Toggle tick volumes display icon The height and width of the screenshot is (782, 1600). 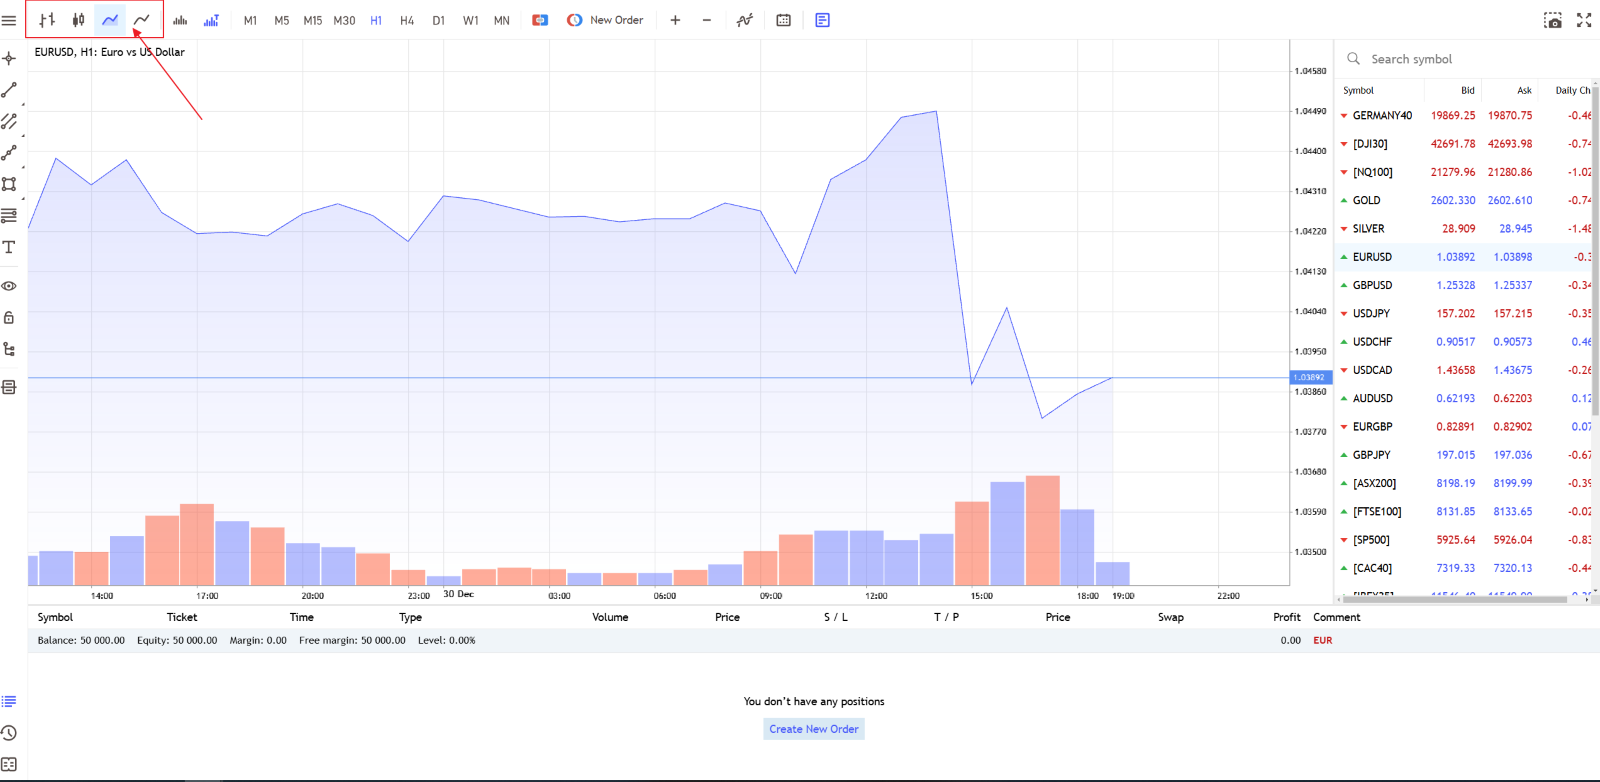click(x=180, y=20)
